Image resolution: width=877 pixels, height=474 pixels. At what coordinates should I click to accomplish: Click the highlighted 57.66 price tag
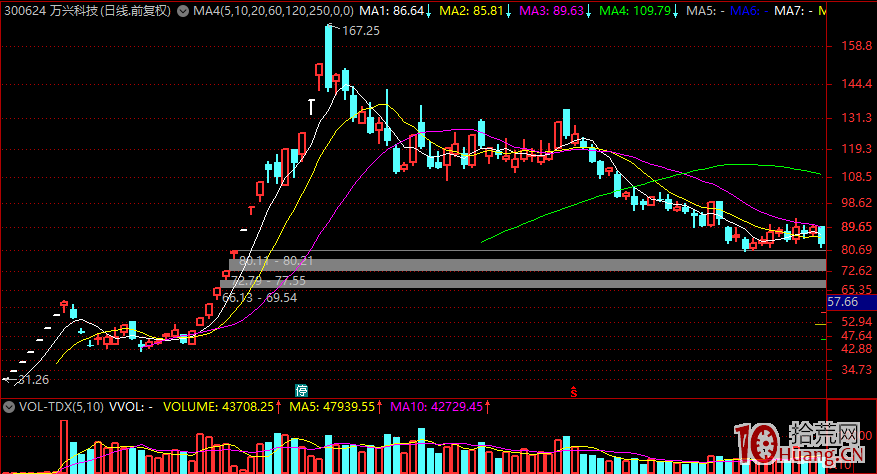[851, 302]
